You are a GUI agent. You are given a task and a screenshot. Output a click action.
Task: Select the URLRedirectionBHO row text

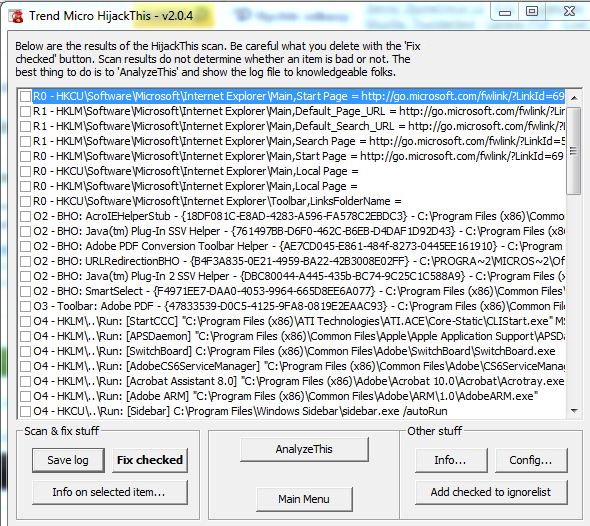[x=299, y=261]
